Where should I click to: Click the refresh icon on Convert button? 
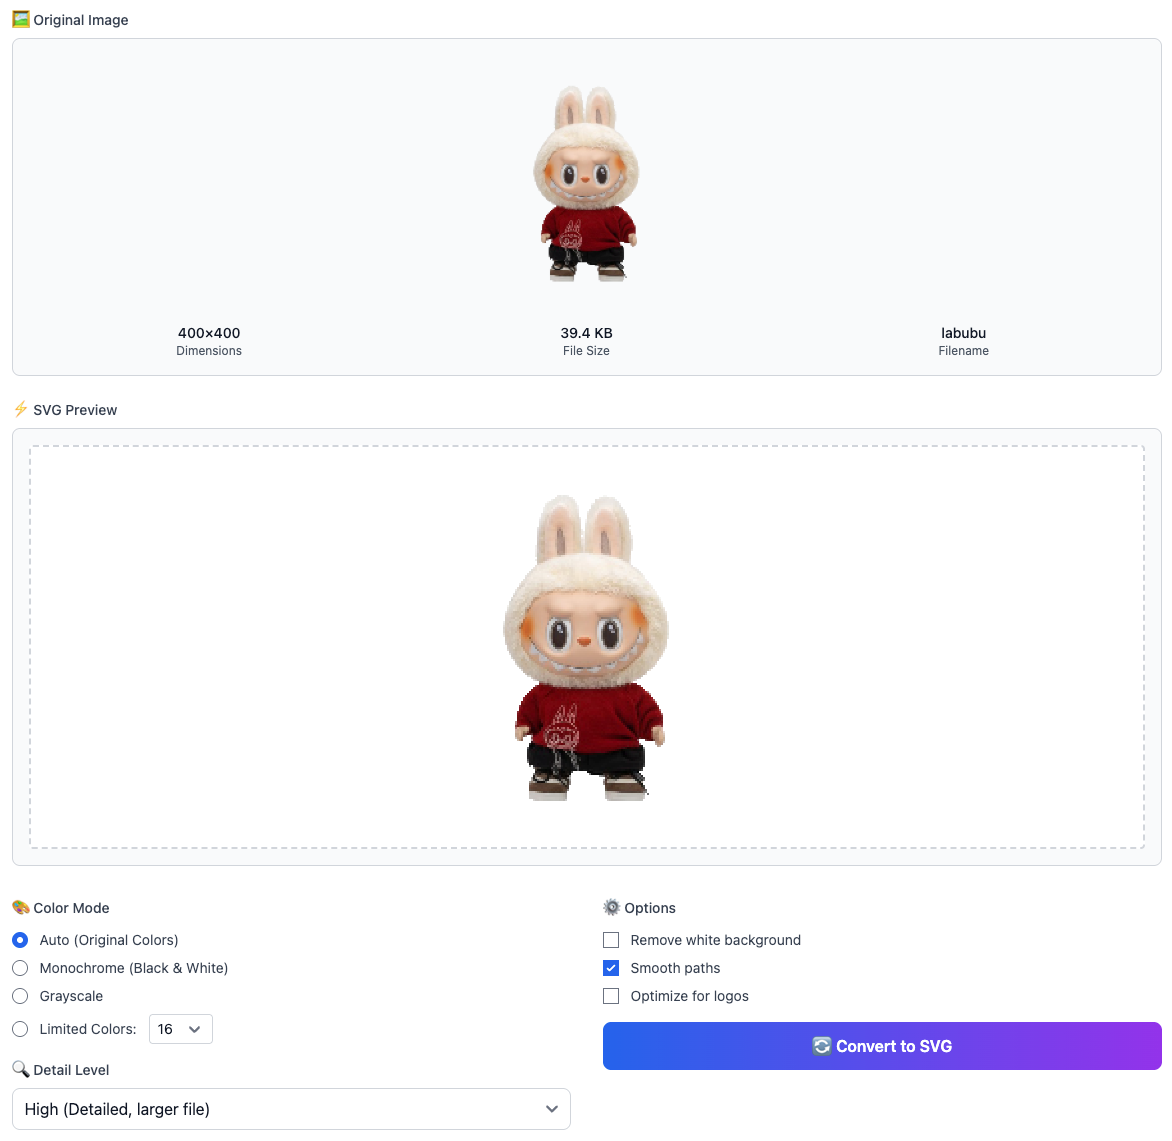tap(822, 1046)
